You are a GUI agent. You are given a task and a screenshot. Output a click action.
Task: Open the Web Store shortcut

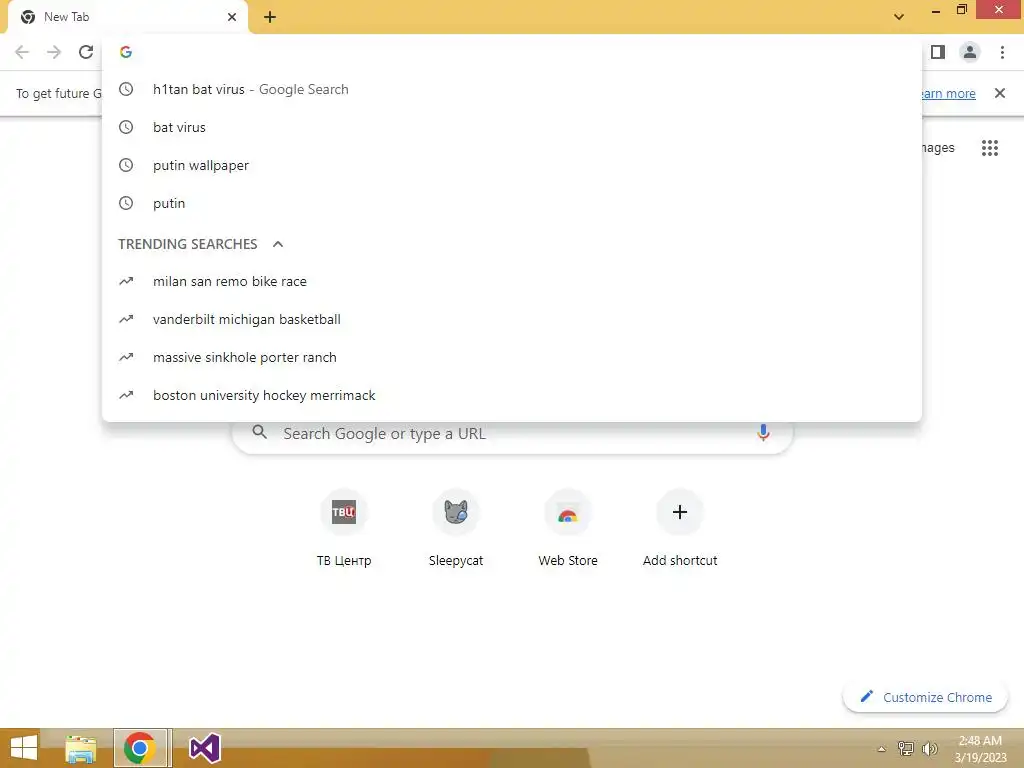pos(568,528)
